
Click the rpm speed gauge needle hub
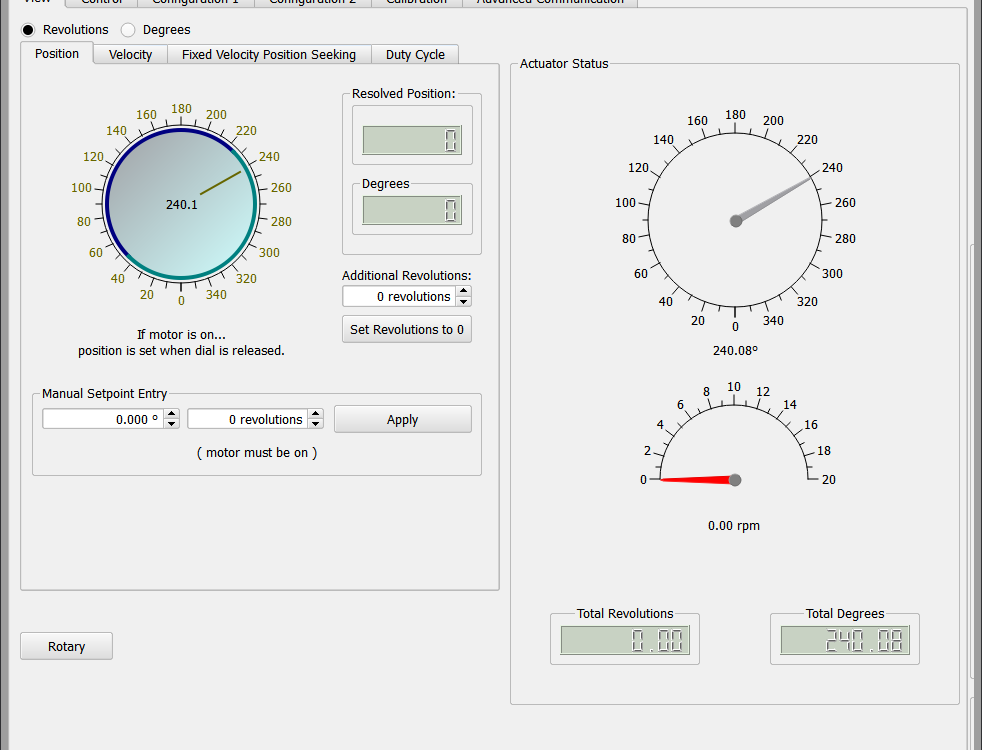pos(735,480)
